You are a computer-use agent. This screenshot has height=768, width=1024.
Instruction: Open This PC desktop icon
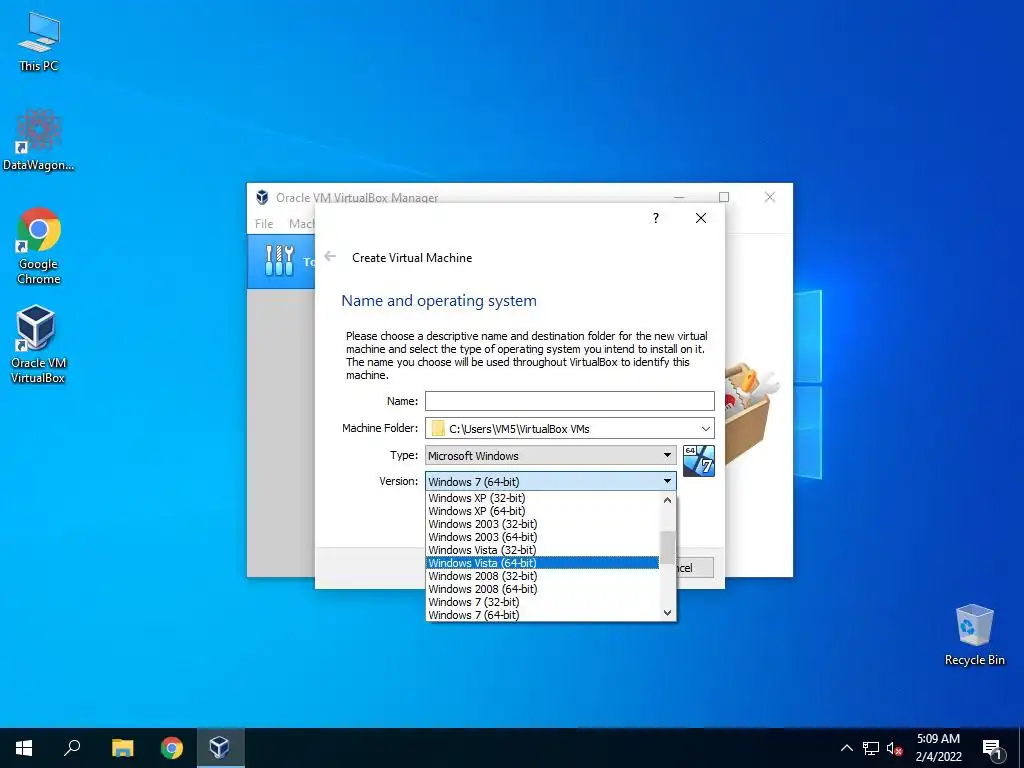pyautogui.click(x=39, y=42)
